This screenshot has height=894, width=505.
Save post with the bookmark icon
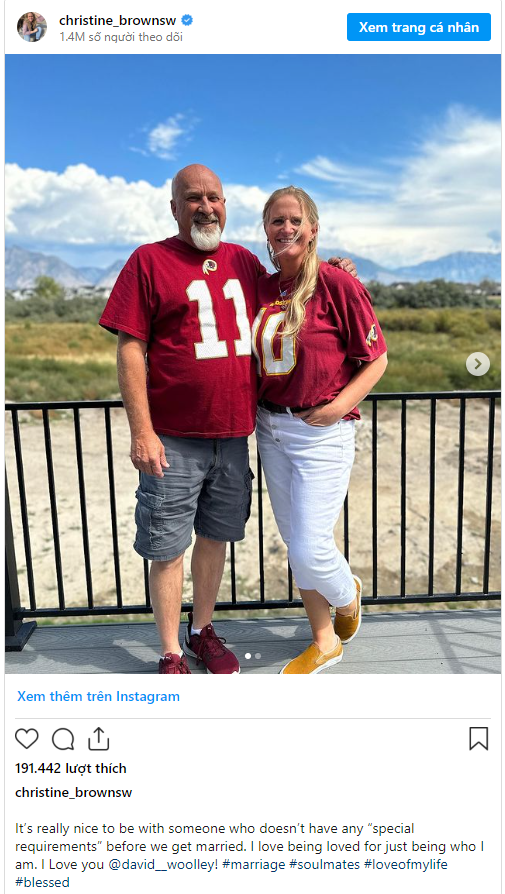click(x=479, y=738)
